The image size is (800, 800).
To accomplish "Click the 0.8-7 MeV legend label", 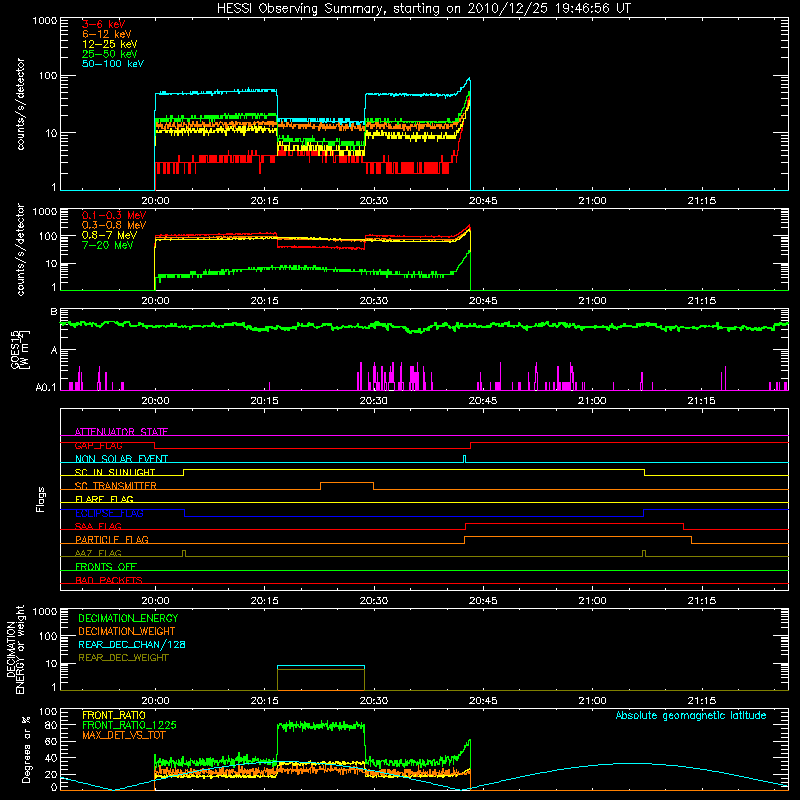I will [x=110, y=235].
